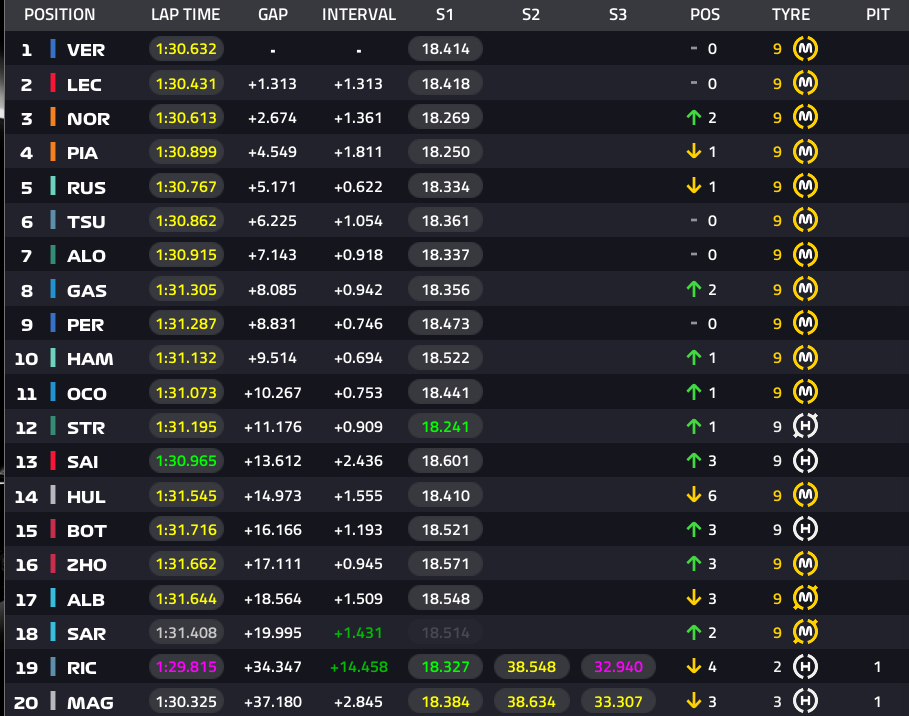This screenshot has height=716, width=909.
Task: Click the TYRE column header
Action: (x=791, y=14)
